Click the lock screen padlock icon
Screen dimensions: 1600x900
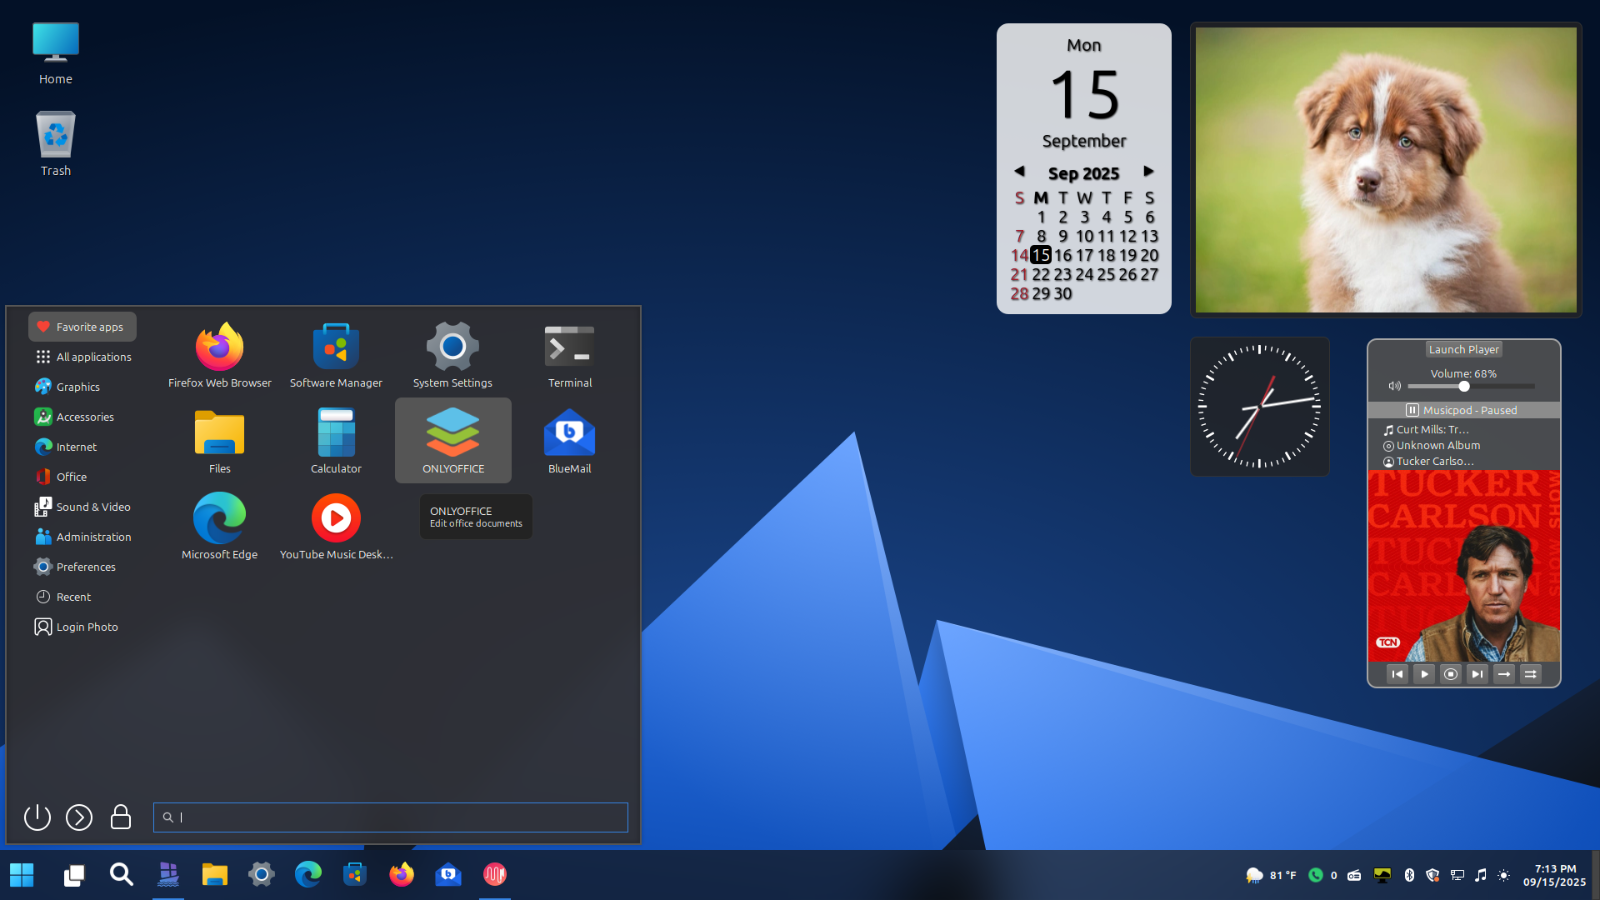coord(121,817)
